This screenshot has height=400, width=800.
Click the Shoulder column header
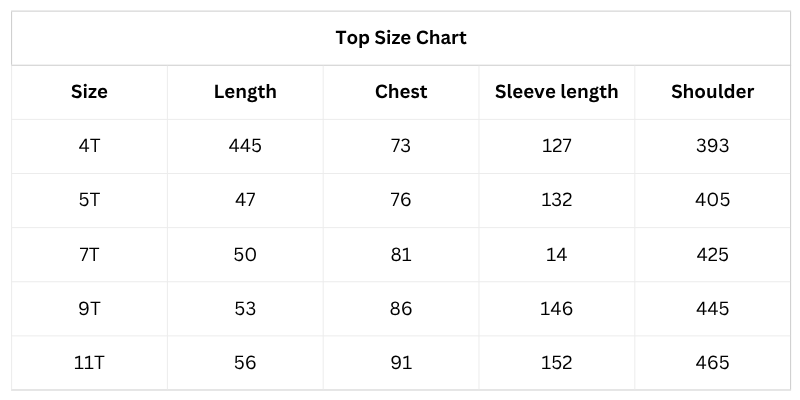click(x=712, y=92)
